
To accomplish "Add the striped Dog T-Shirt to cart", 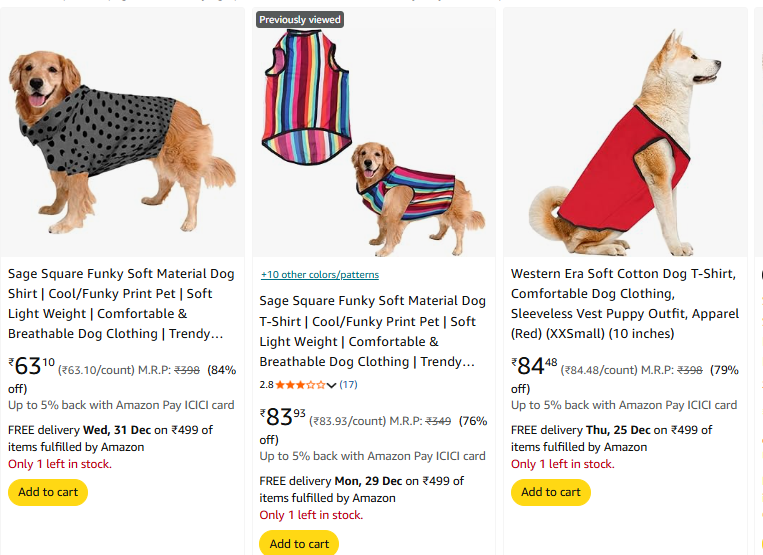I will click(x=299, y=543).
